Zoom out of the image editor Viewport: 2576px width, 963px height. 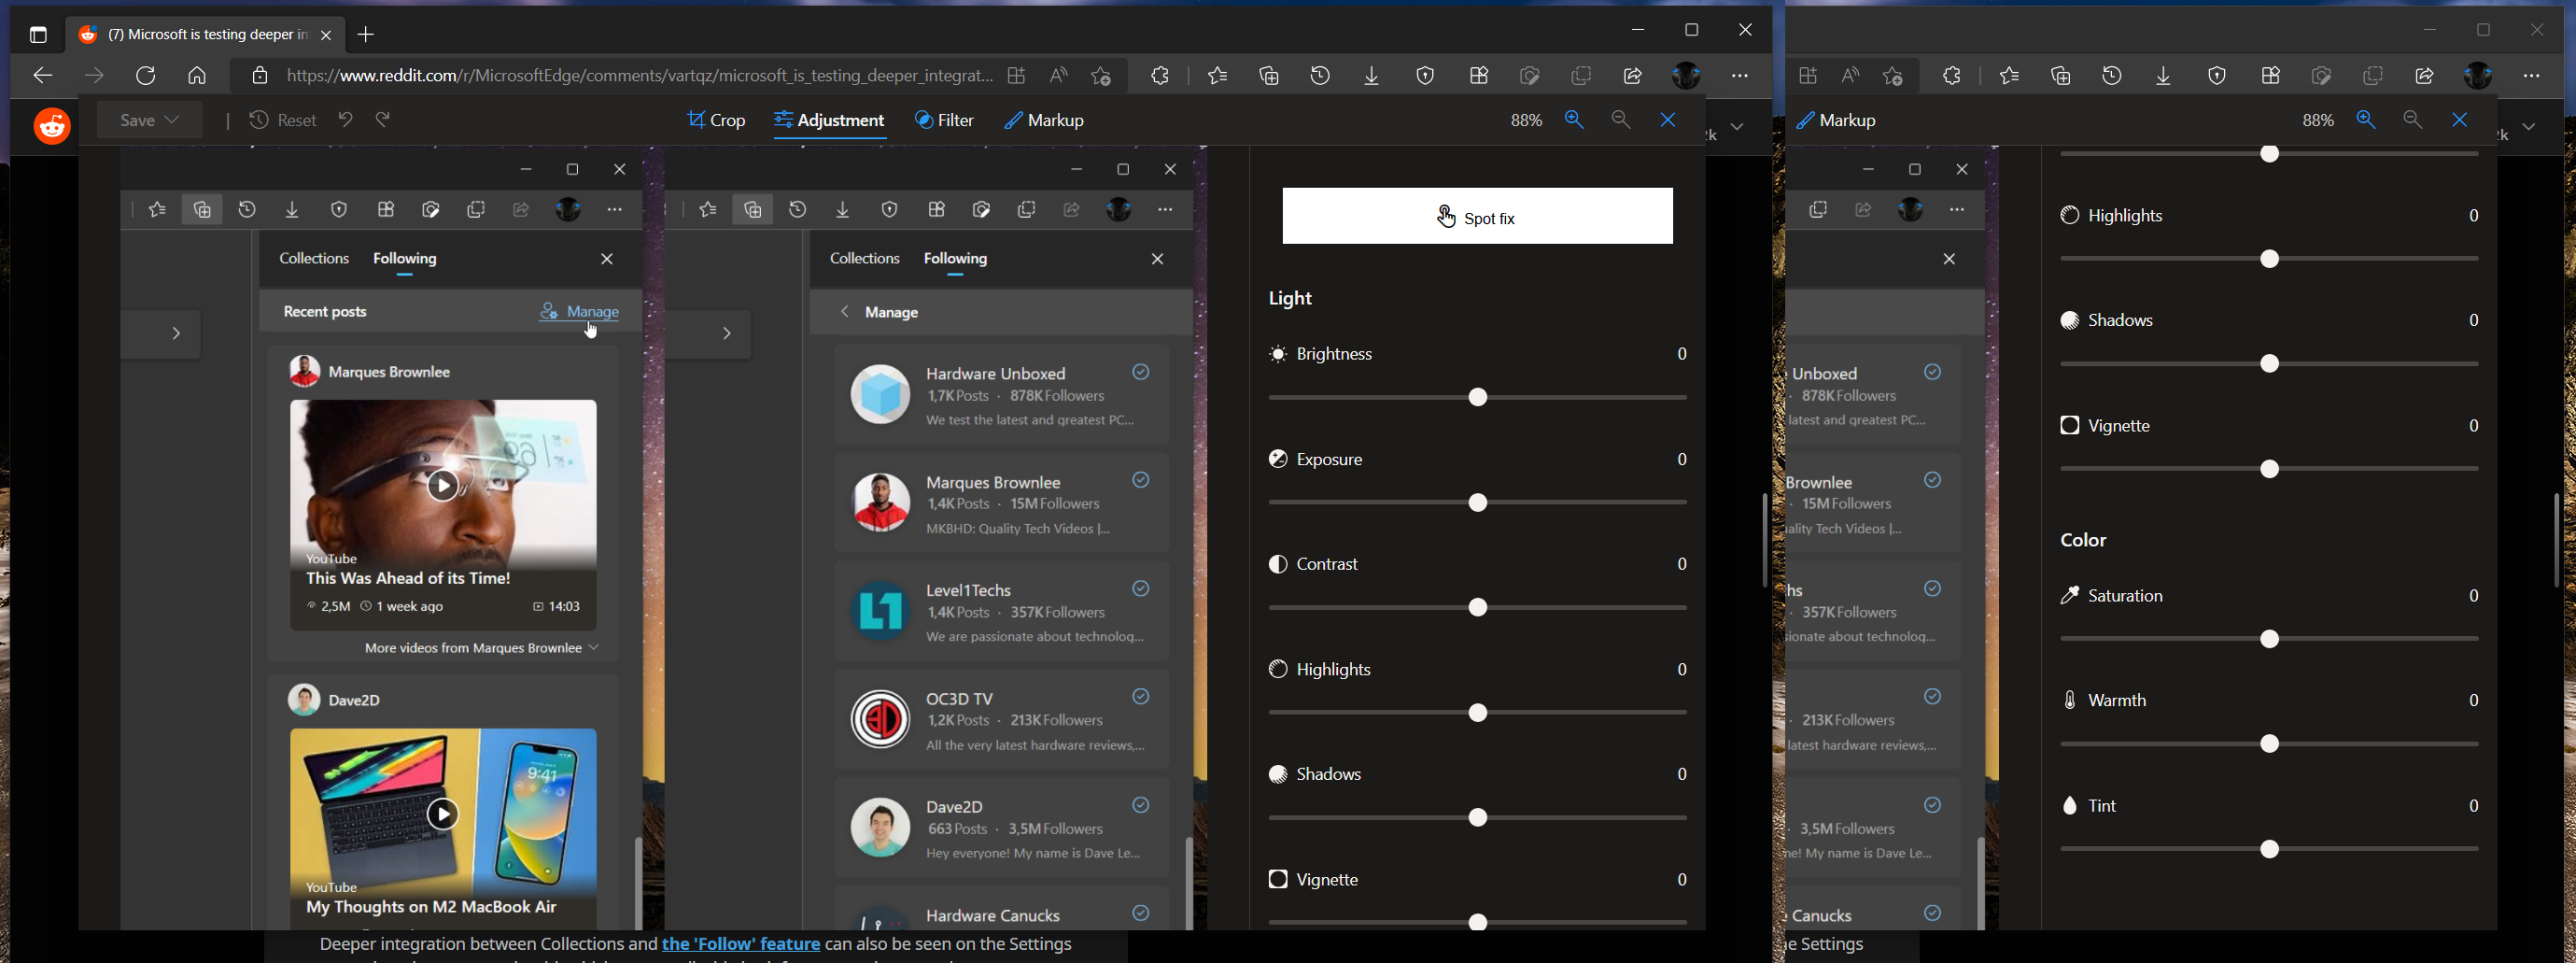[1621, 120]
